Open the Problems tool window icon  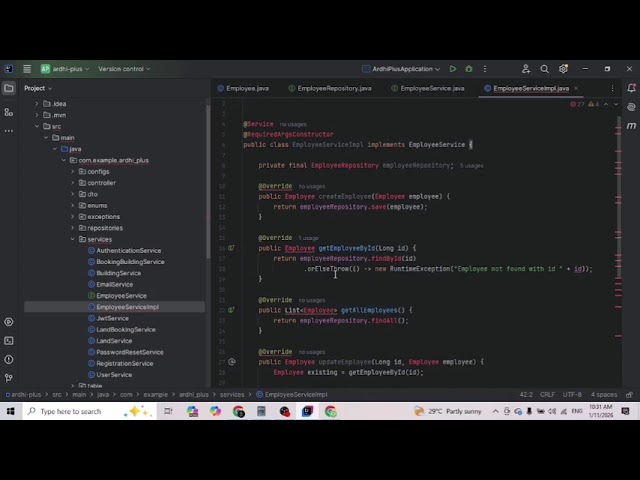9,360
